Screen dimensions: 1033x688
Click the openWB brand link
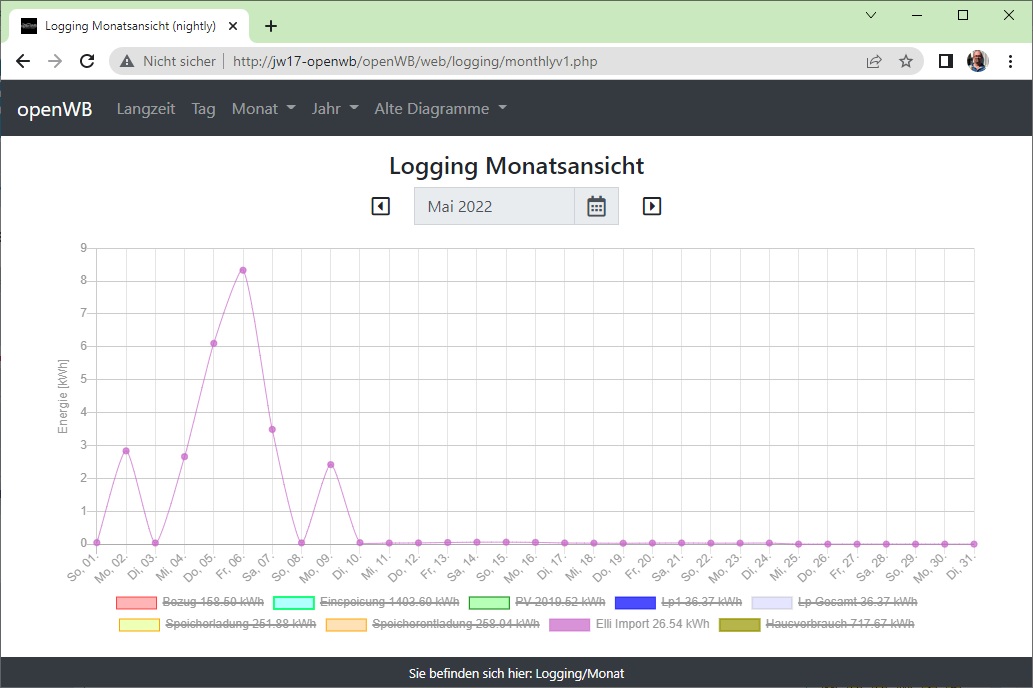(55, 109)
